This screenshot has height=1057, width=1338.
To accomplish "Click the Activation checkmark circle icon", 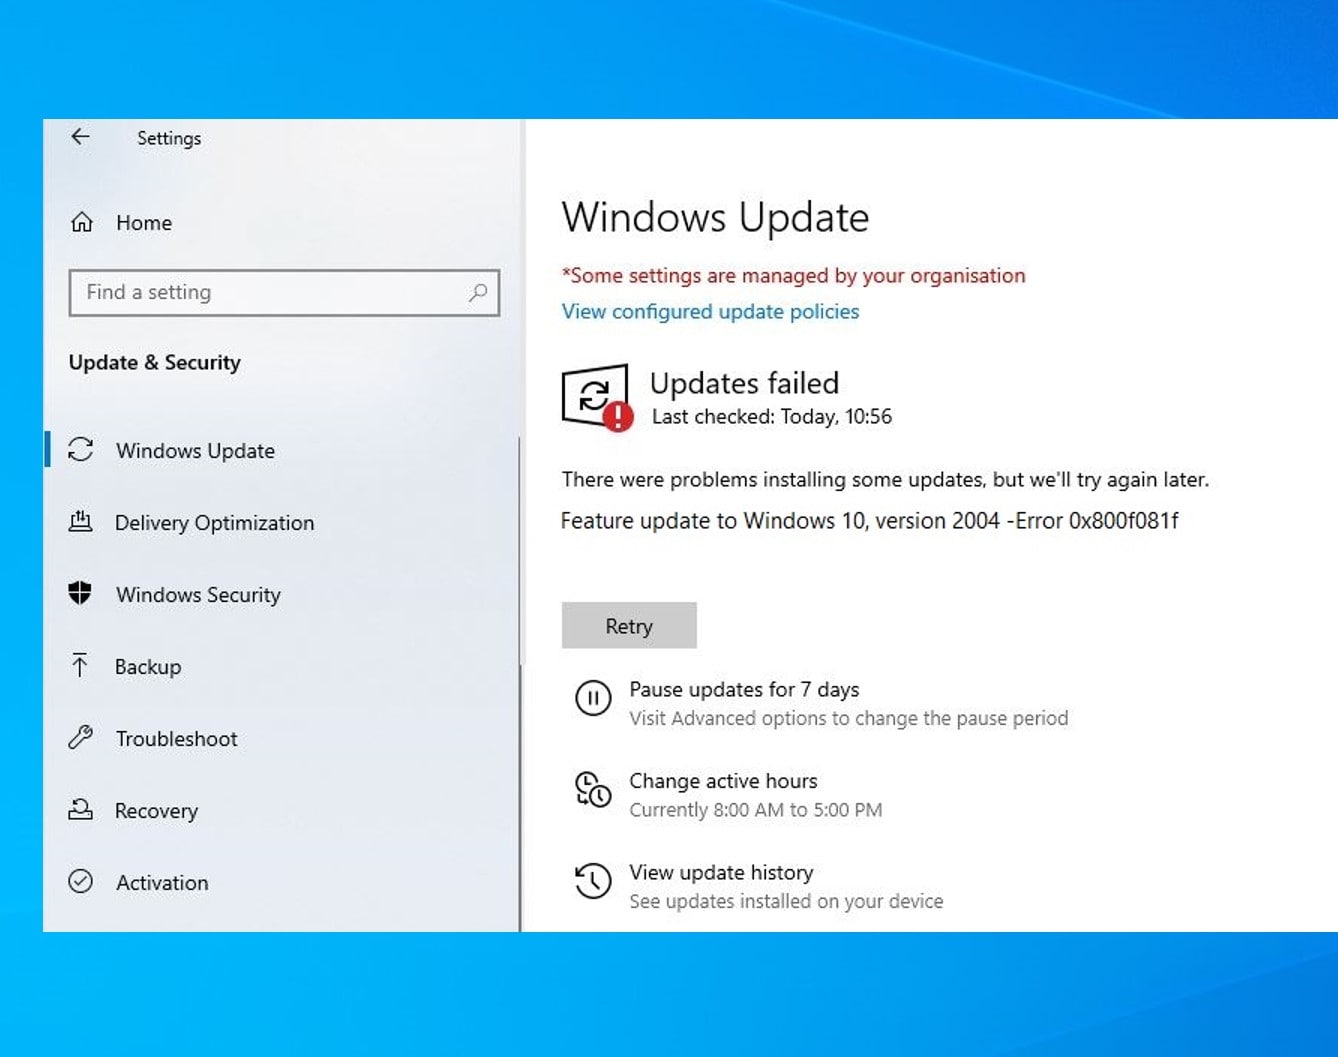I will point(80,881).
